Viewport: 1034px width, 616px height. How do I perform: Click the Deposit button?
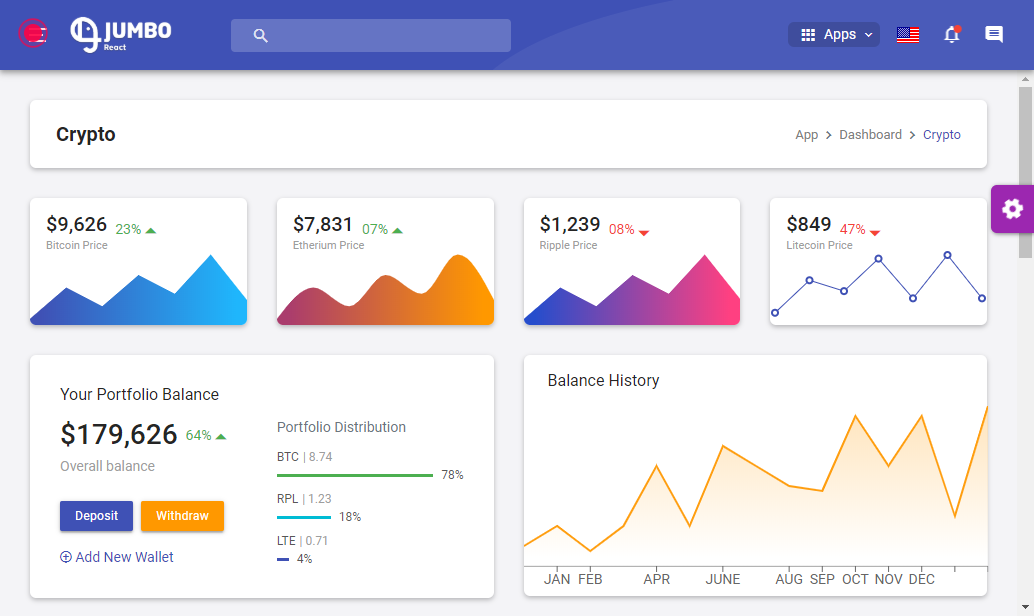[x=96, y=516]
